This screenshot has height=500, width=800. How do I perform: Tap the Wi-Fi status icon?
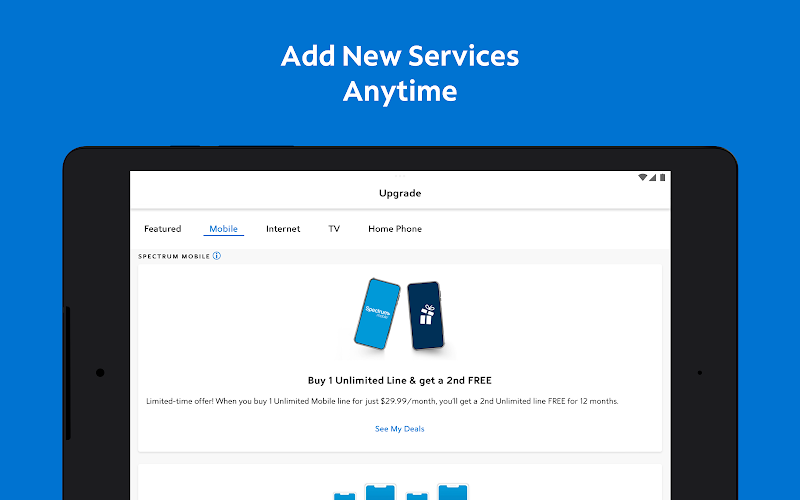point(642,178)
